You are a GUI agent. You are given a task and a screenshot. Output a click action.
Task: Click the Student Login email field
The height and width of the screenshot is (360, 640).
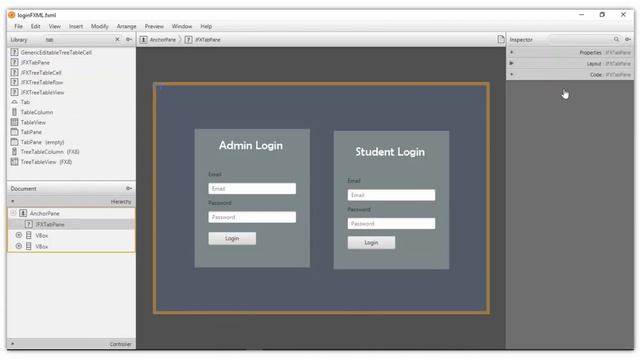tap(391, 195)
